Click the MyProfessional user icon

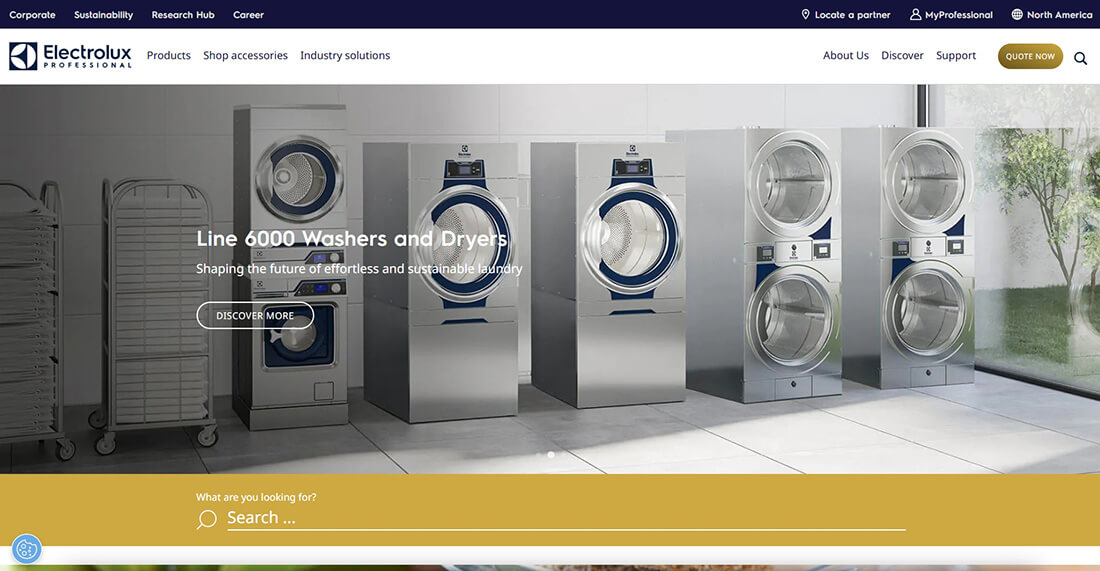[915, 15]
